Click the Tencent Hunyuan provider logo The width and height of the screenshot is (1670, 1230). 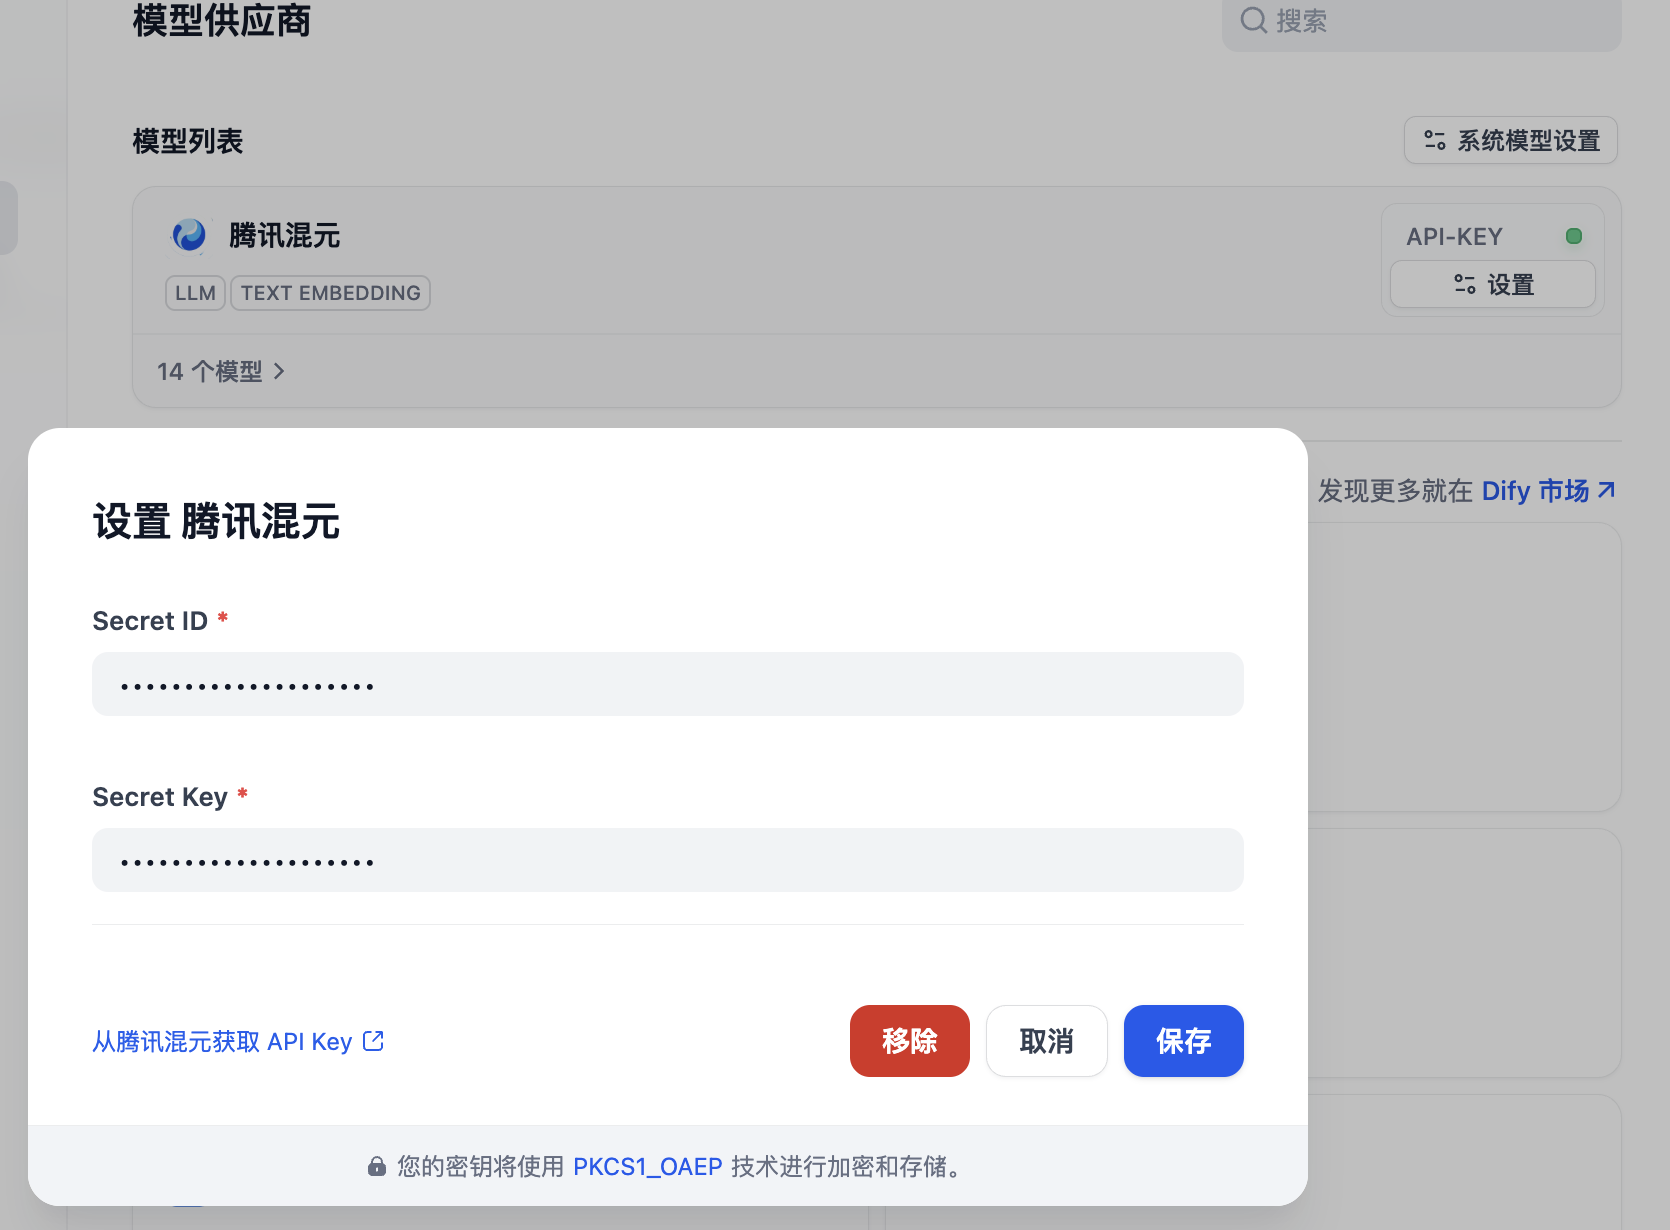point(189,234)
